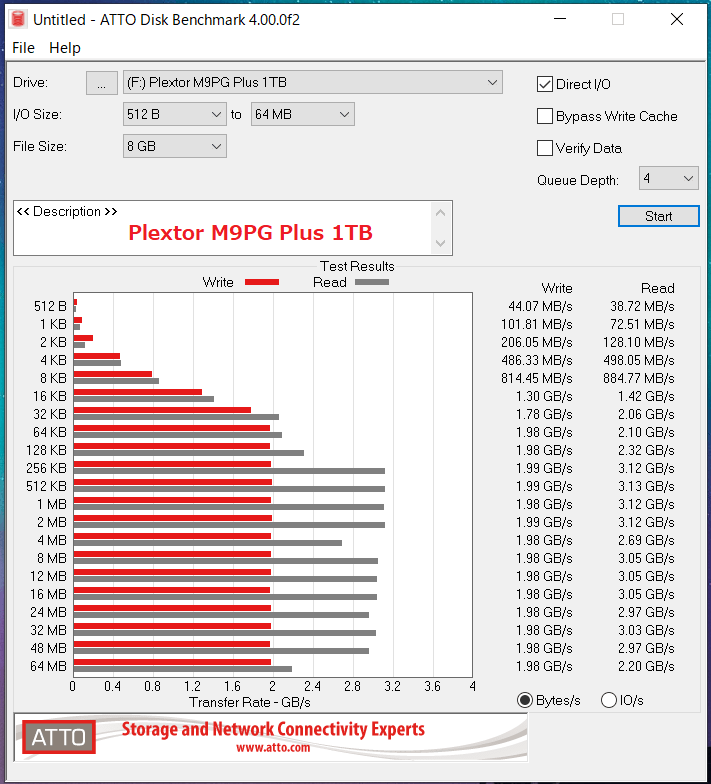Image resolution: width=711 pixels, height=784 pixels.
Task: Minimize the ATTO Disk Benchmark window
Action: pyautogui.click(x=560, y=19)
